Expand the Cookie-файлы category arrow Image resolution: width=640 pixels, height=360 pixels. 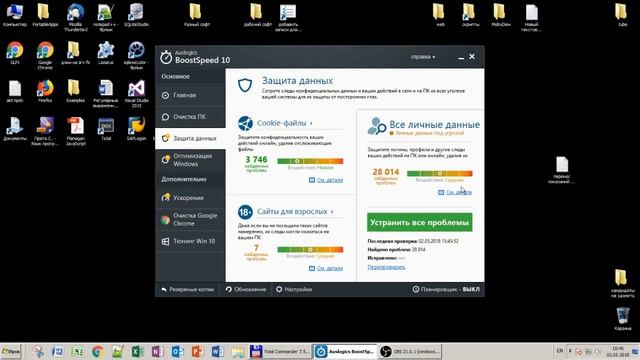point(311,123)
